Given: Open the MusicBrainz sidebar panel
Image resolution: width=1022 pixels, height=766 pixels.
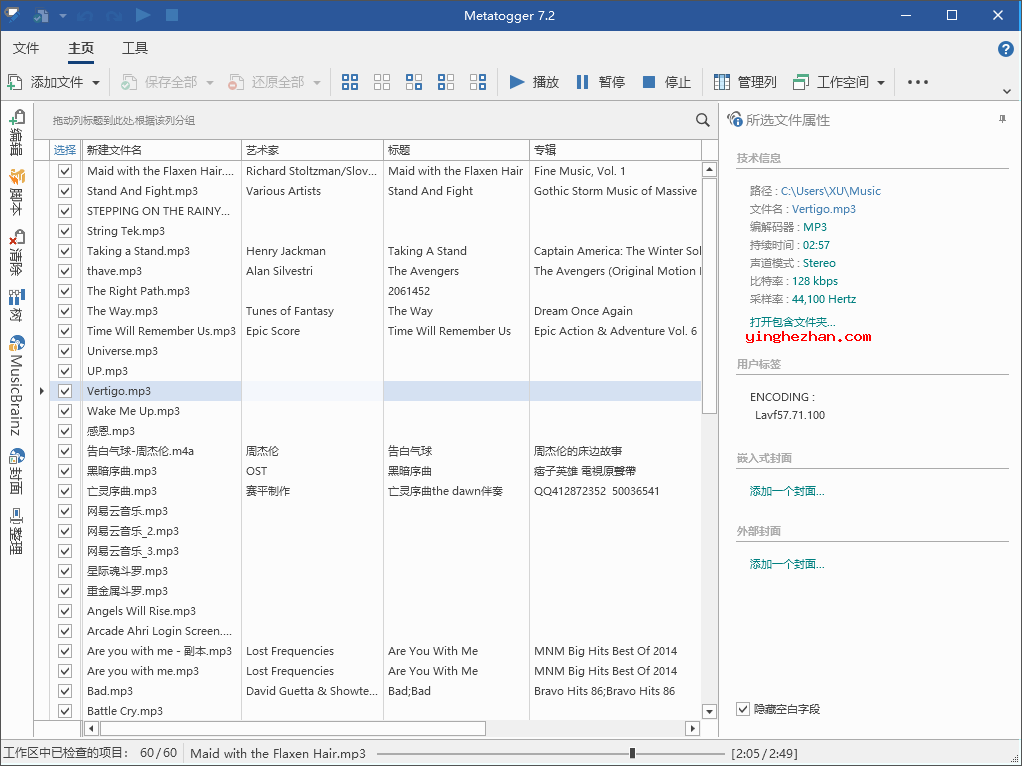Looking at the screenshot, I should pyautogui.click(x=17, y=385).
